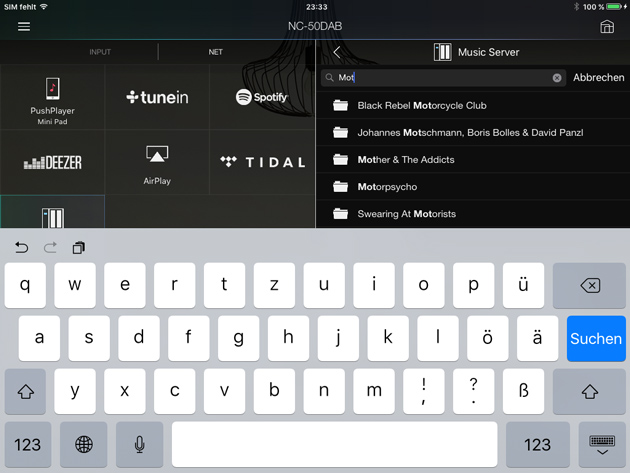This screenshot has height=473, width=630.
Task: Tap the right shift key
Action: [589, 391]
